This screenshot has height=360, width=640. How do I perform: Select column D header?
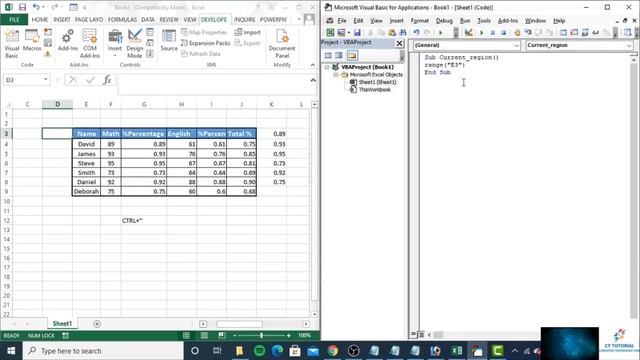point(58,104)
